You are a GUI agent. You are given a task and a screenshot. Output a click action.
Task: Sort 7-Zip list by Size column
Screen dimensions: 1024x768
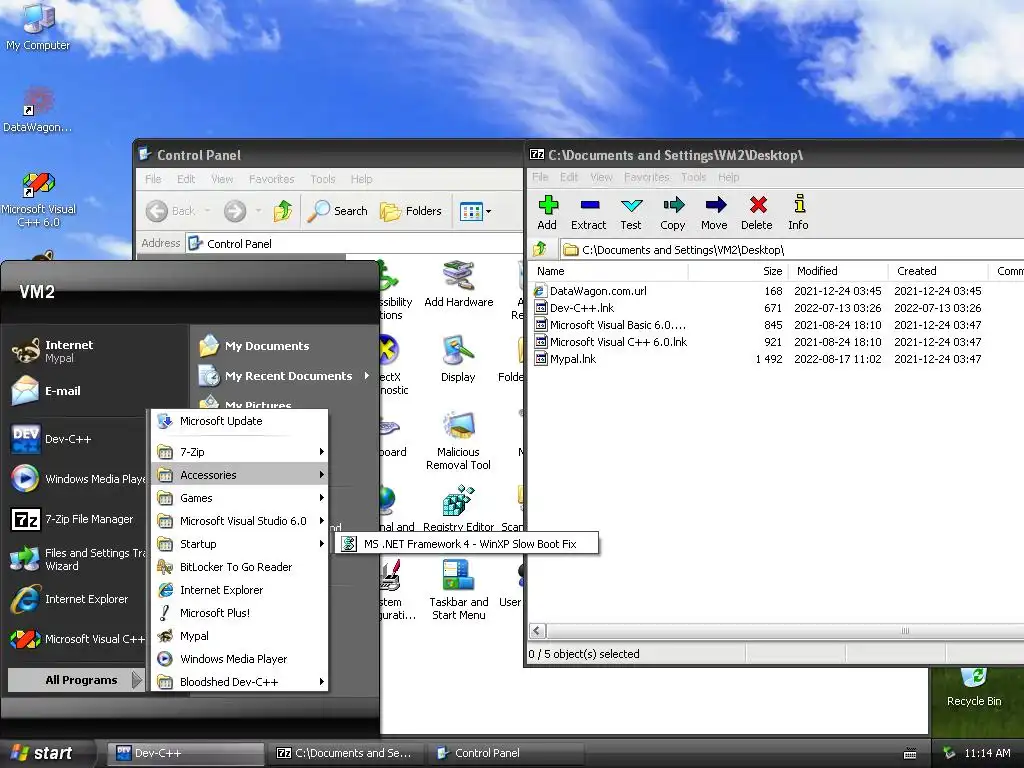pyautogui.click(x=738, y=271)
